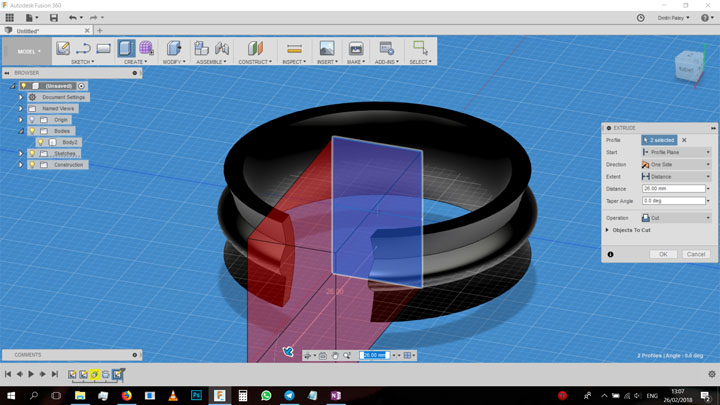
Task: Select the Offset Plane construct tool
Action: tap(255, 48)
